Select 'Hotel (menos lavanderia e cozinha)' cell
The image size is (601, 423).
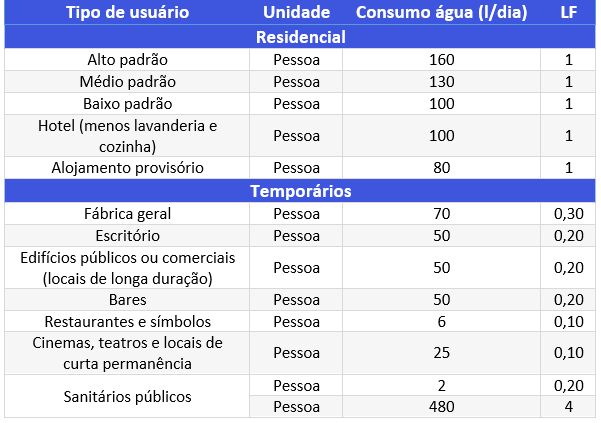127,136
